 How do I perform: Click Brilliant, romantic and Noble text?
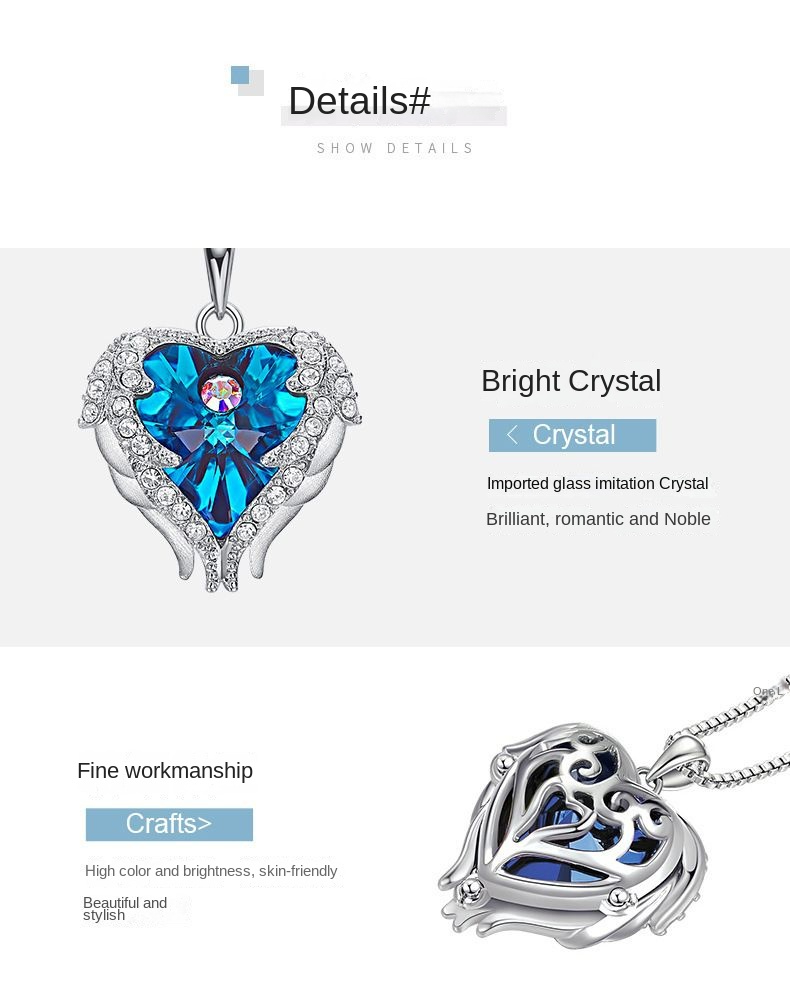pos(598,519)
